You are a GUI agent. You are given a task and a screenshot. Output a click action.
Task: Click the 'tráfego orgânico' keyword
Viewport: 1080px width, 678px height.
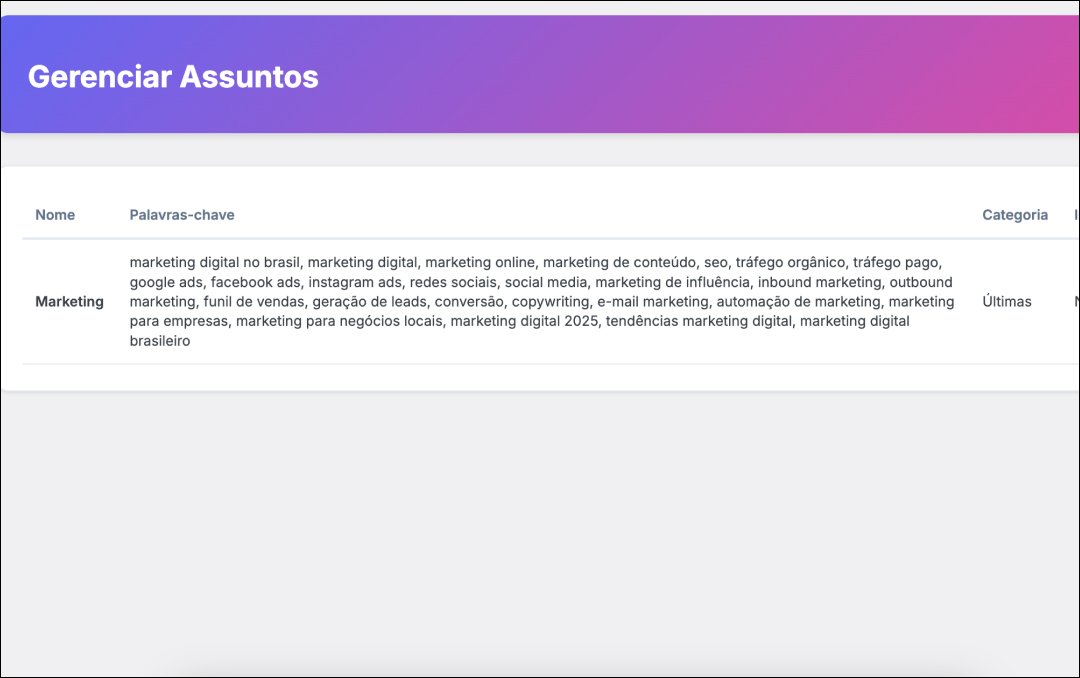pyautogui.click(x=790, y=262)
